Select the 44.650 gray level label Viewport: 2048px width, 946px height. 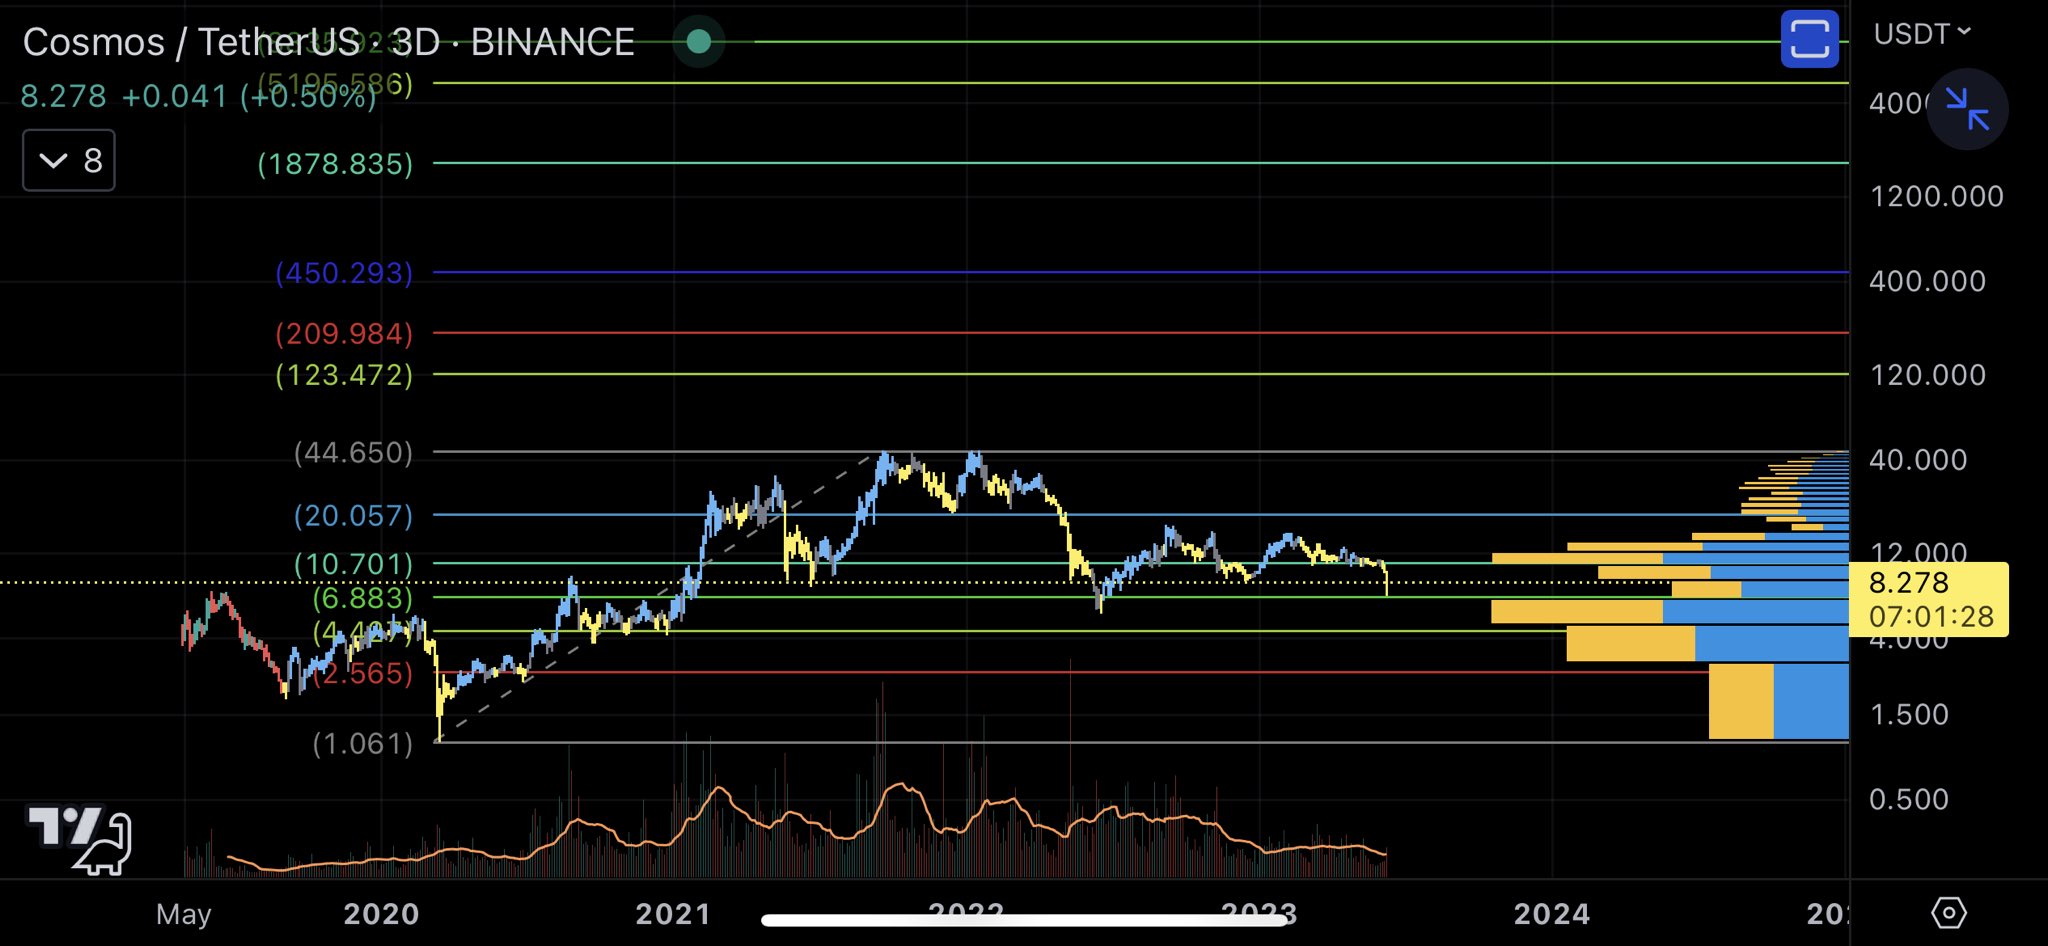click(x=353, y=453)
